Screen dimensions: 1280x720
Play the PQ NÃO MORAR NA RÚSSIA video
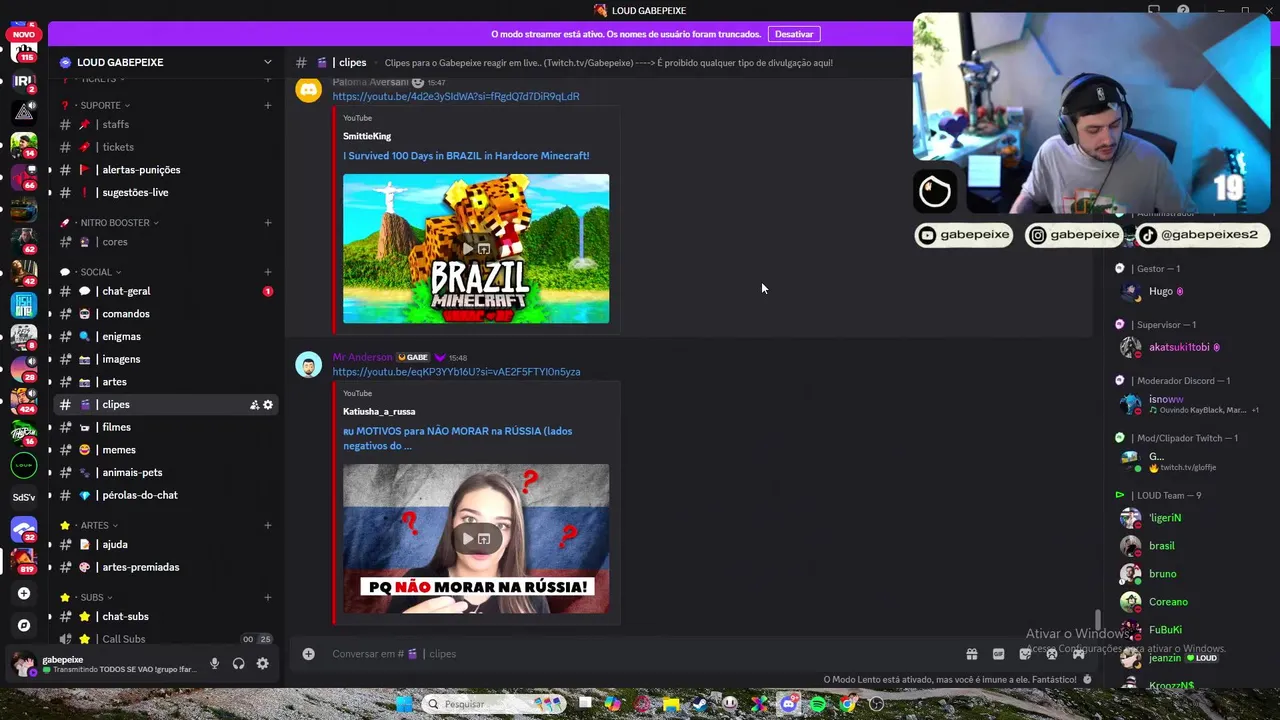click(x=468, y=538)
